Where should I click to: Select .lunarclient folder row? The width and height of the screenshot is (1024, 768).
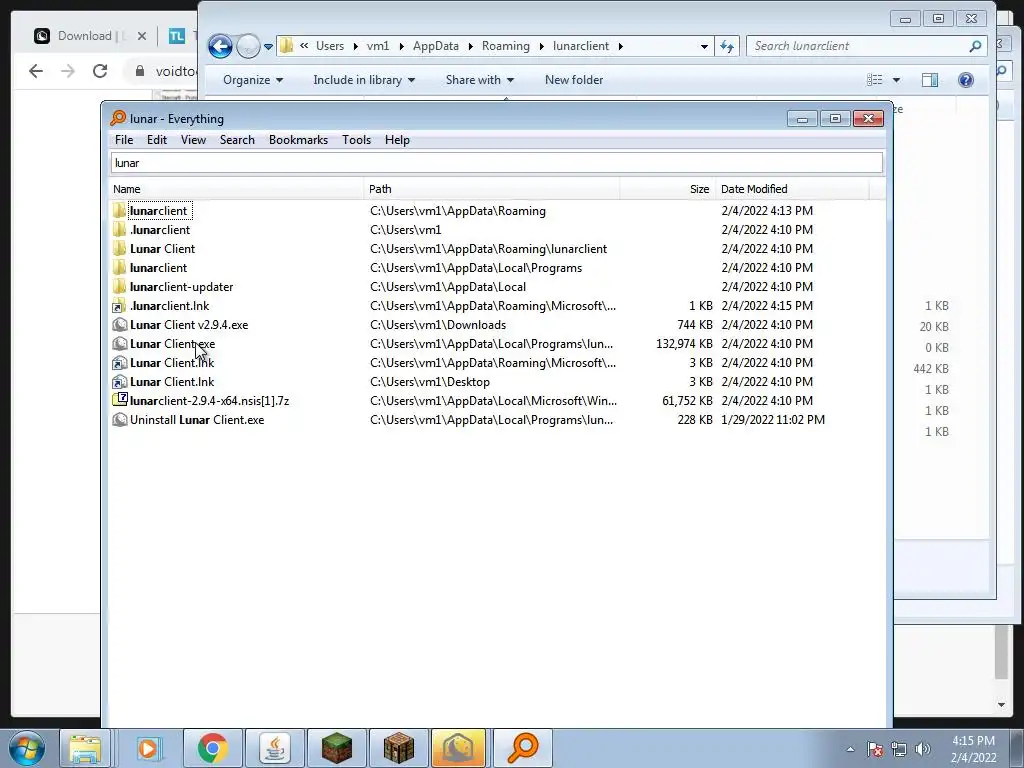click(496, 230)
